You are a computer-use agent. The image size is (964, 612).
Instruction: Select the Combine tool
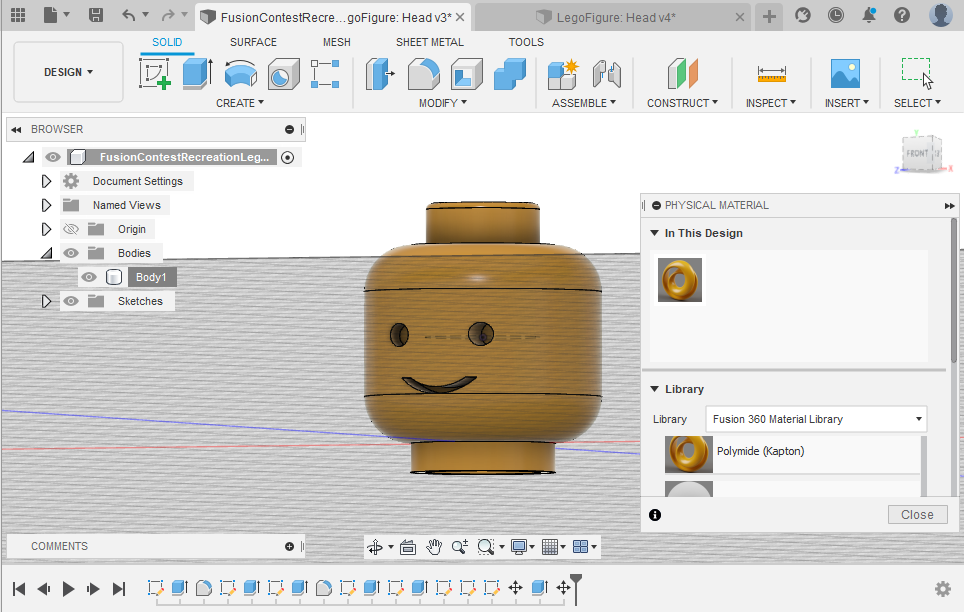[x=510, y=74]
